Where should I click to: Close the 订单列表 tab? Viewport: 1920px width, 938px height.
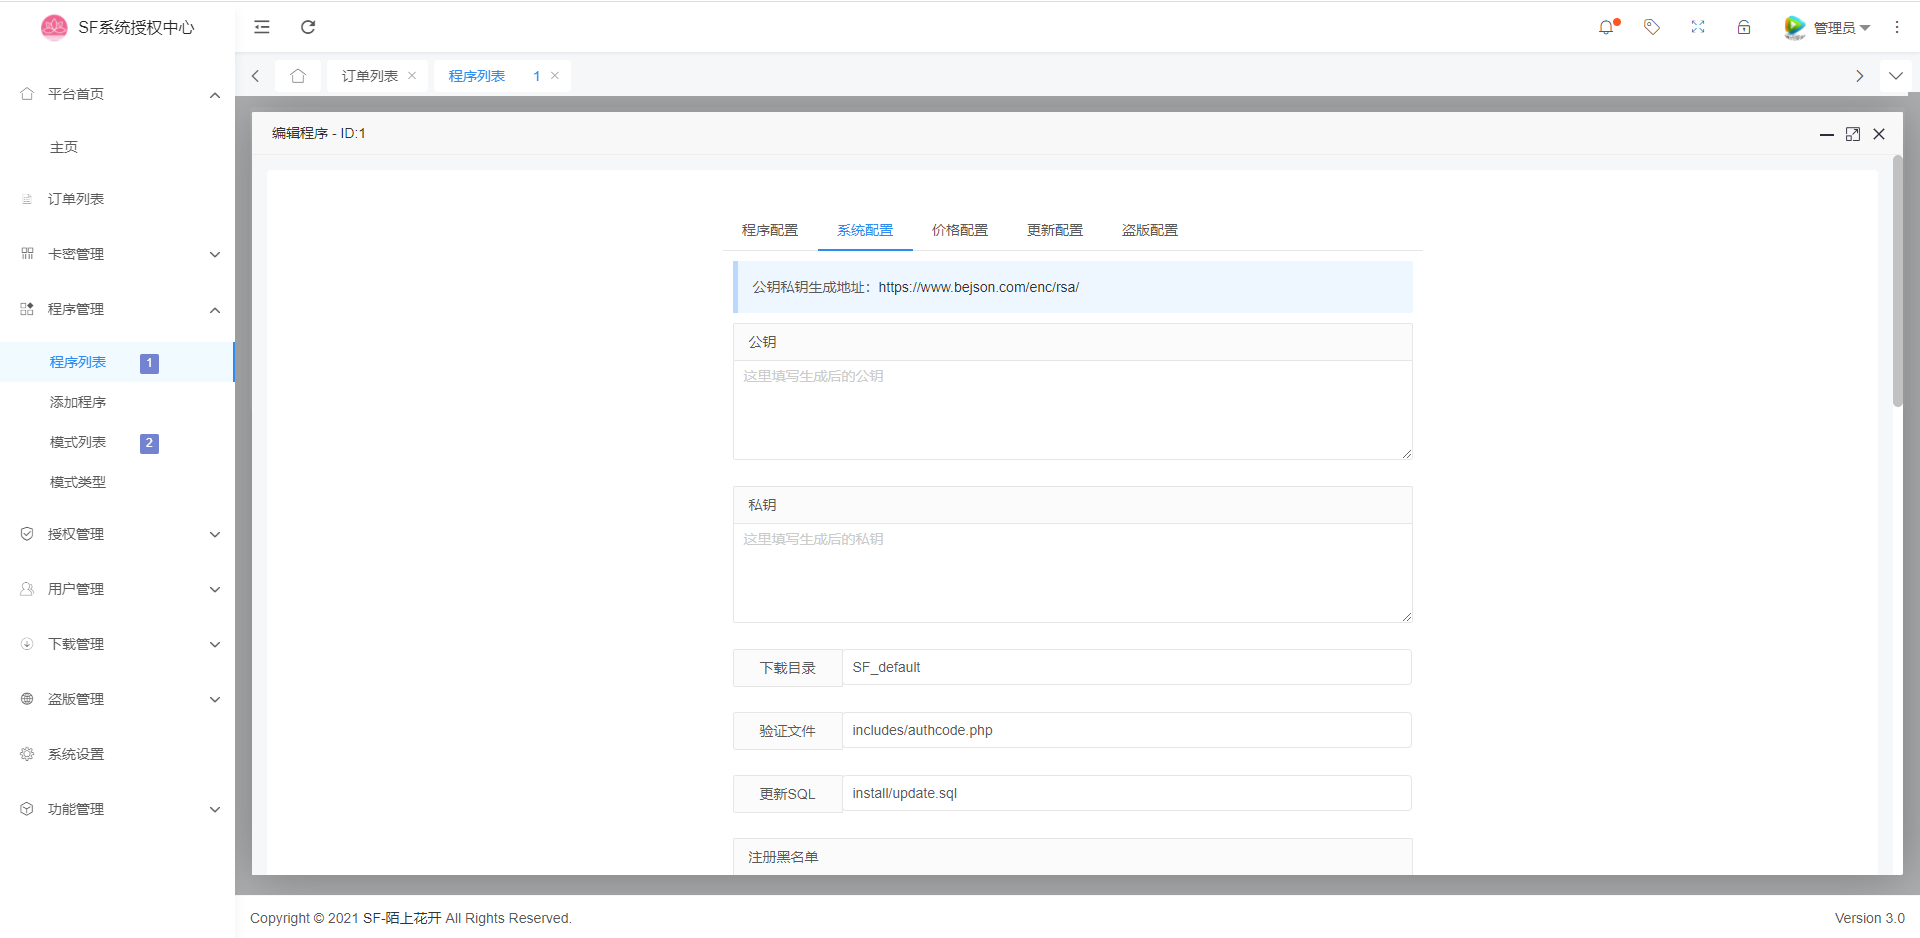pyautogui.click(x=412, y=76)
